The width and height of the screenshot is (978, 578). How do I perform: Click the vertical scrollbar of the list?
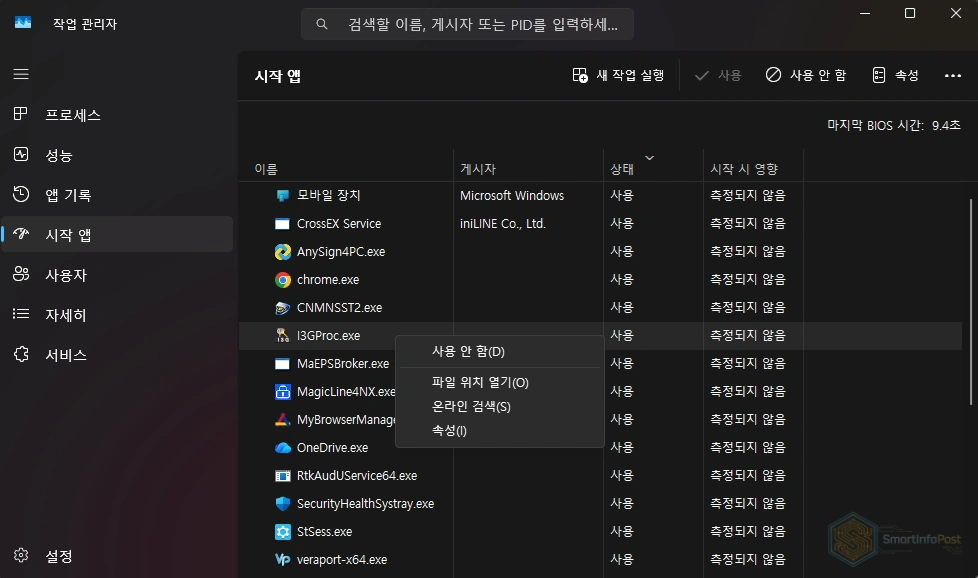[x=971, y=301]
